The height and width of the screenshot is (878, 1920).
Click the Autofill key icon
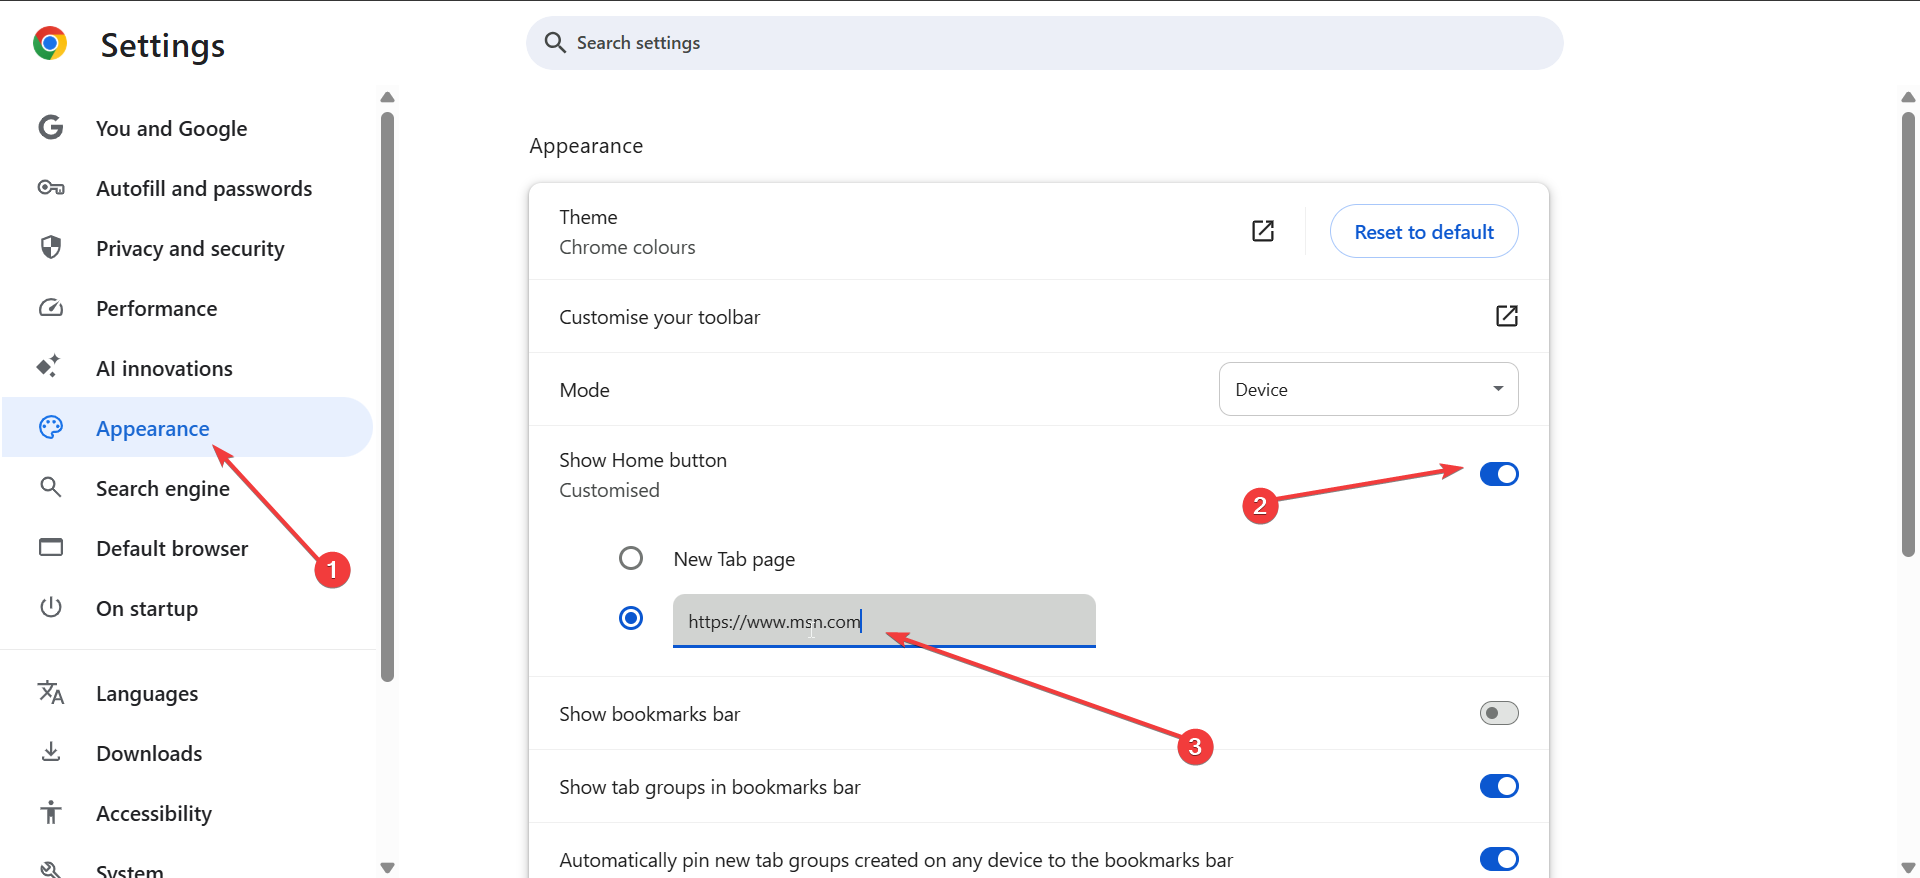[x=51, y=188]
